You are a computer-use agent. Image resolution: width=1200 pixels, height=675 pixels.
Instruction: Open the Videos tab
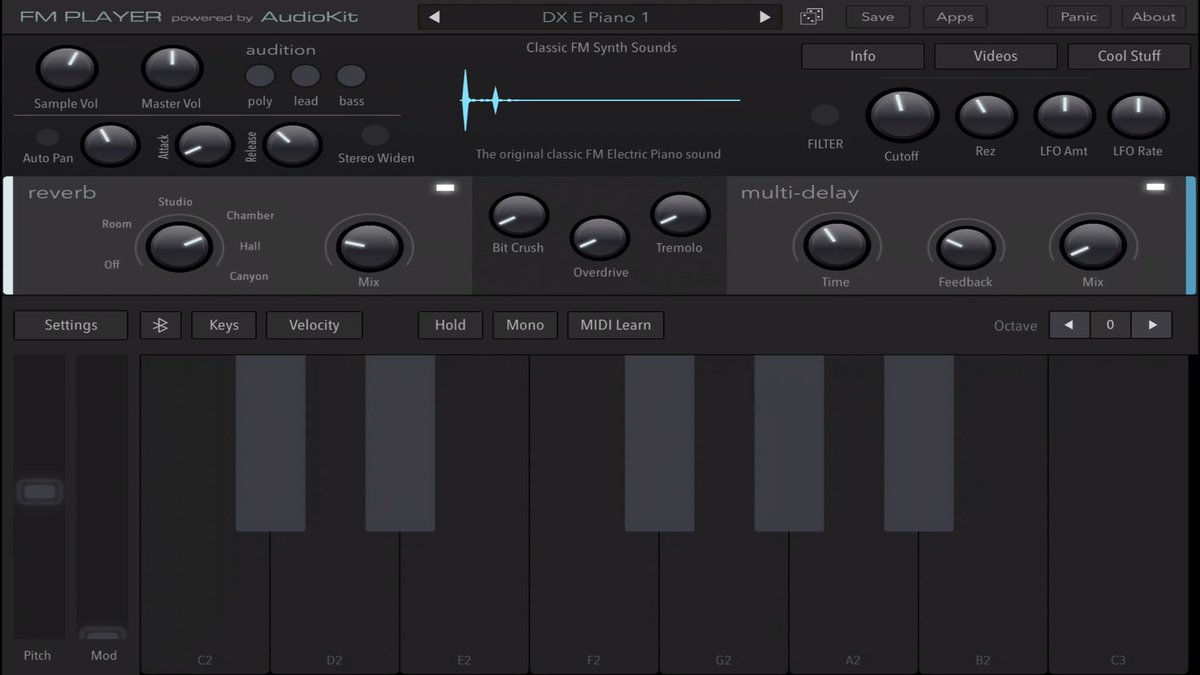tap(996, 56)
